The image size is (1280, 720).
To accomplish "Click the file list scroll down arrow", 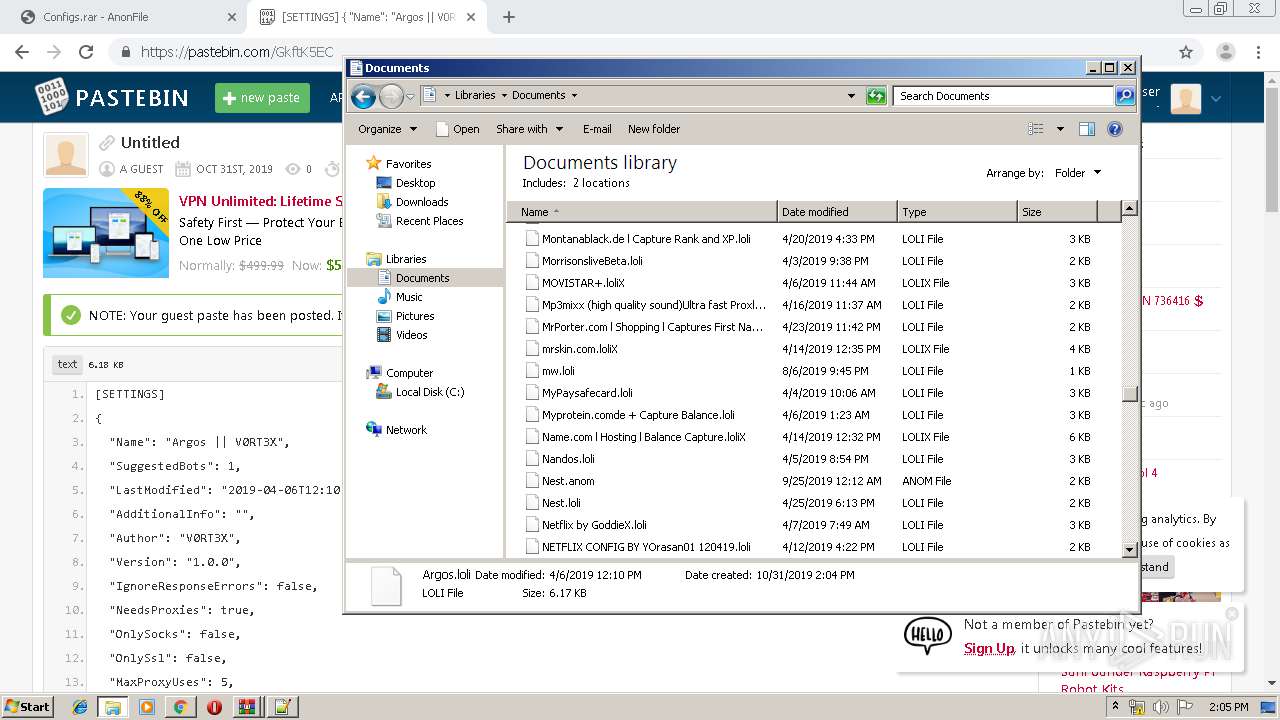I will 1129,549.
